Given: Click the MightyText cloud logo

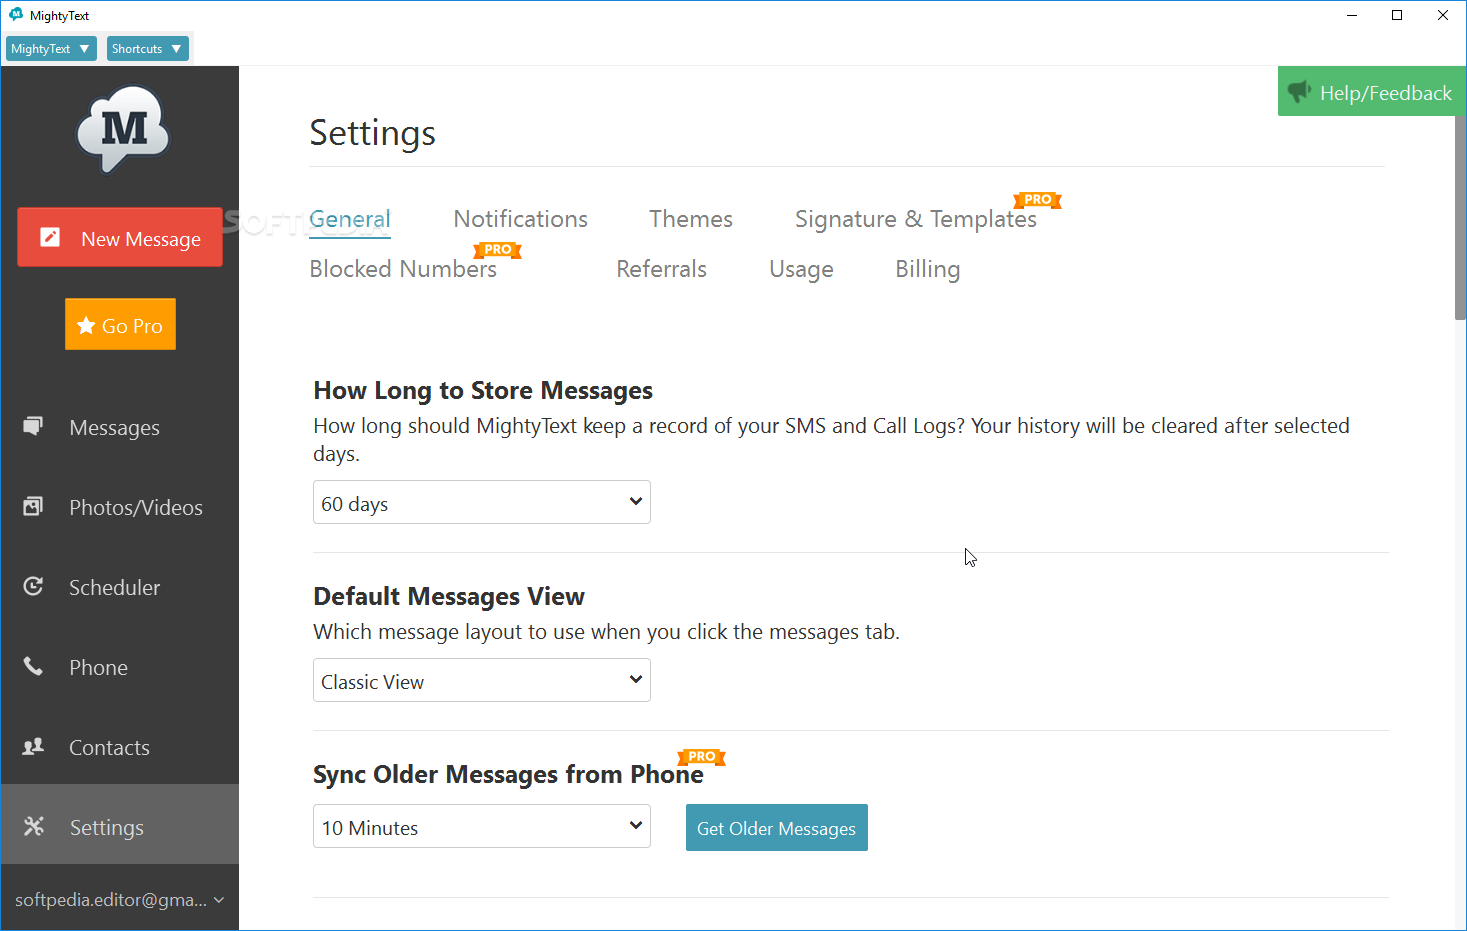Looking at the screenshot, I should tap(124, 129).
